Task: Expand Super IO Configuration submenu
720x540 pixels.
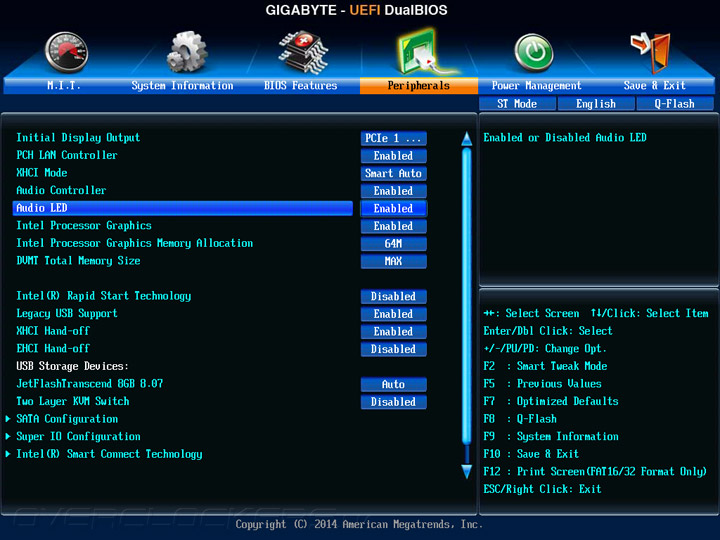Action: [x=79, y=436]
